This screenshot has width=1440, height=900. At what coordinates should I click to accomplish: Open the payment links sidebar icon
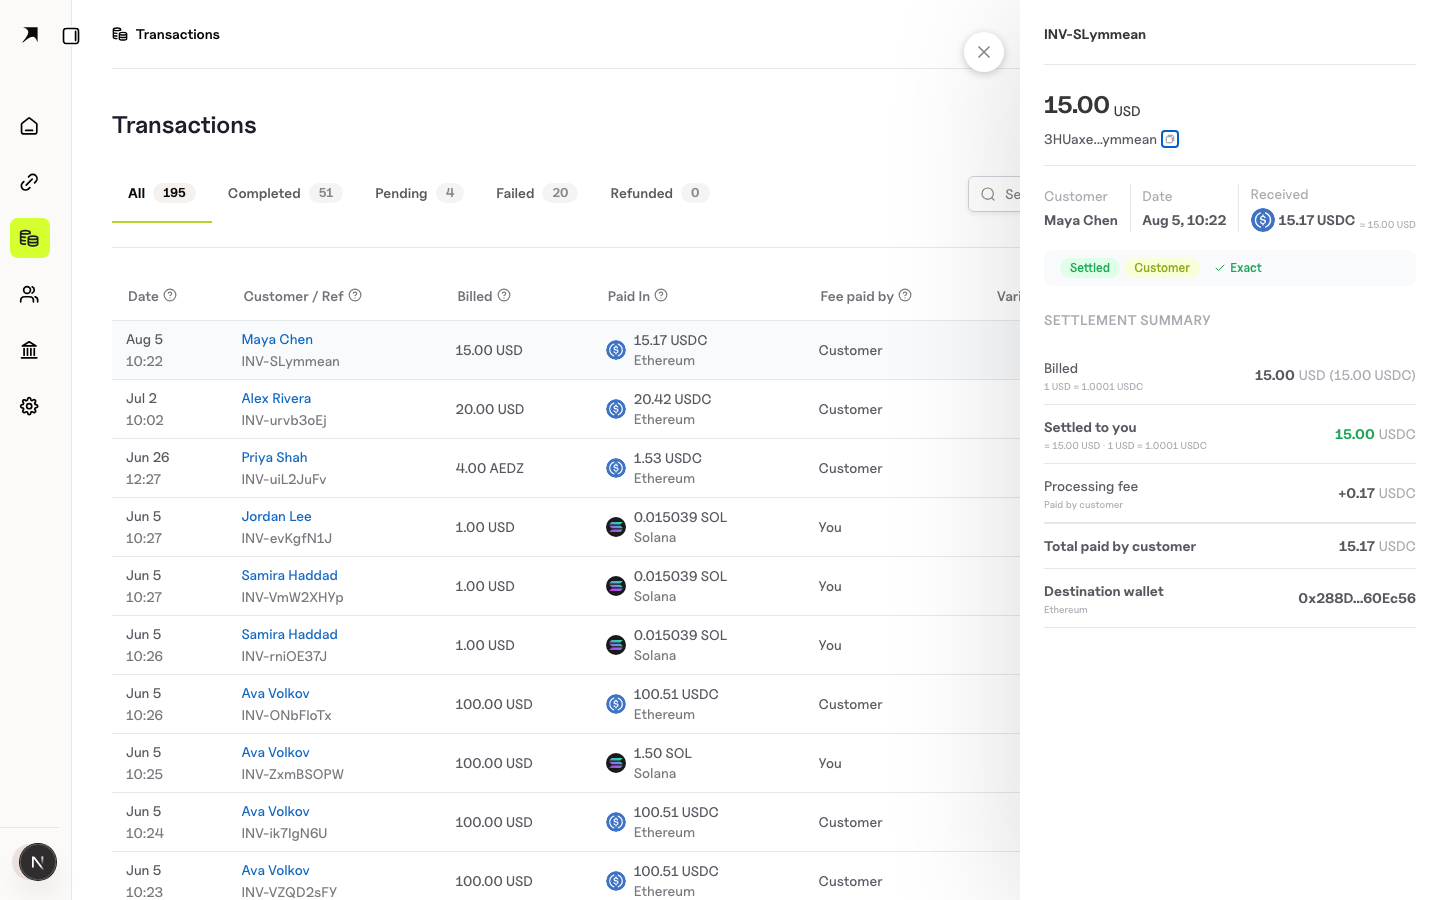(29, 182)
